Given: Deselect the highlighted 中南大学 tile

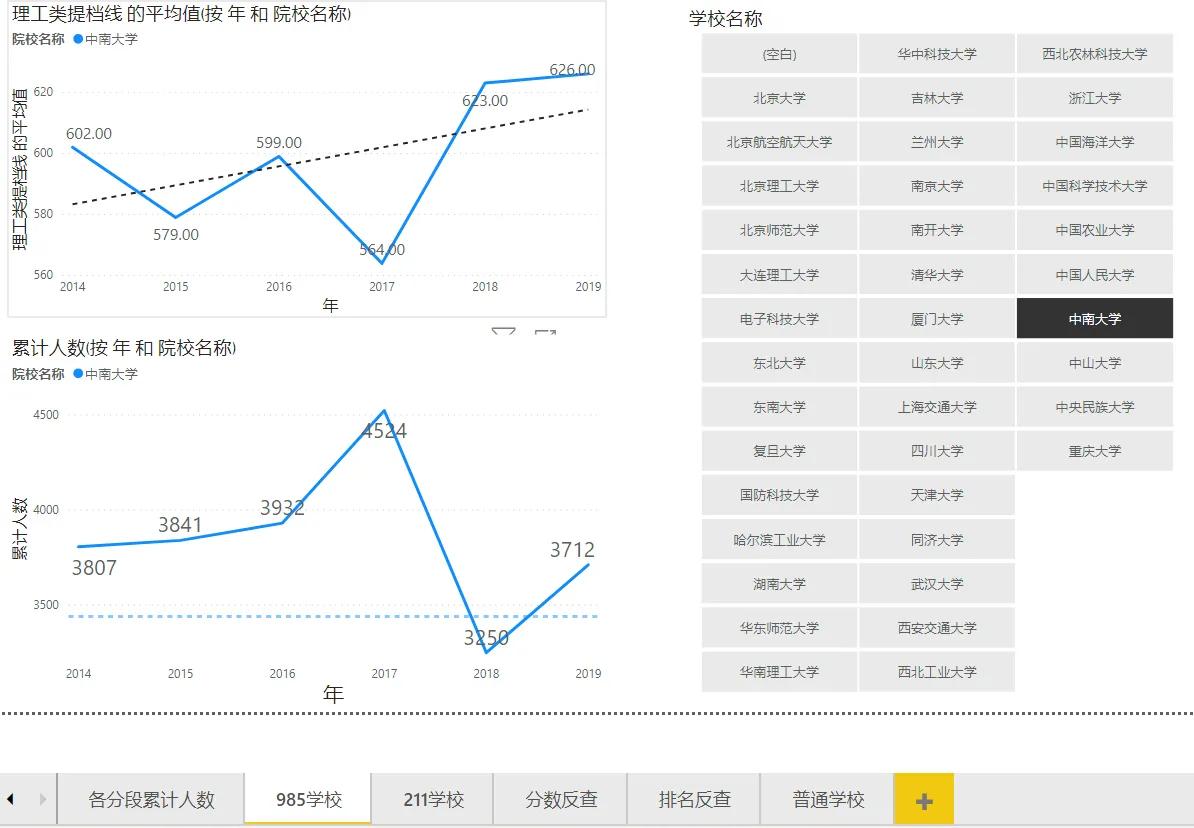Looking at the screenshot, I should [1094, 319].
